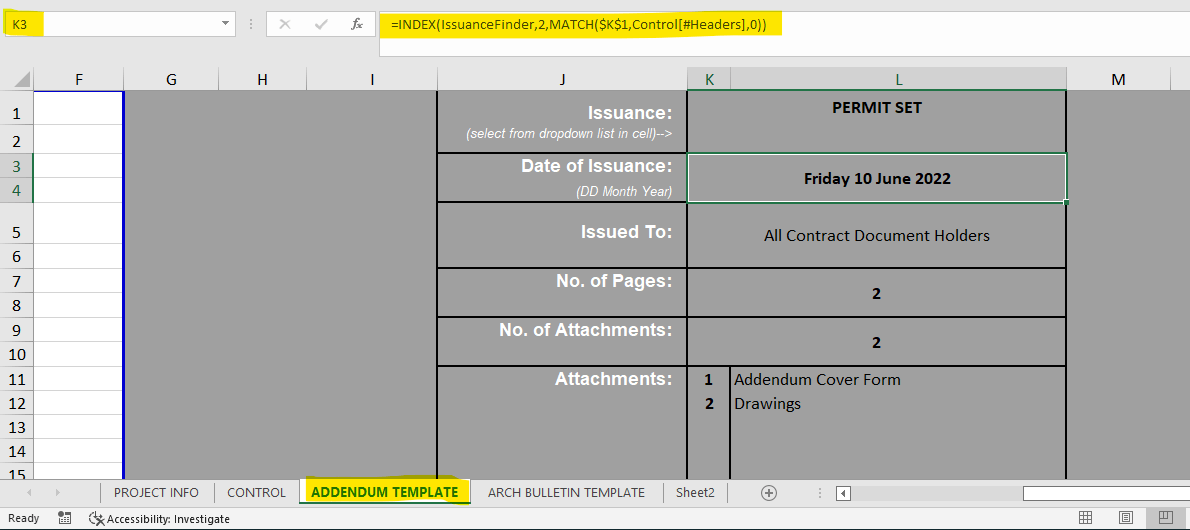Click the Friday 10 June 2022 date cell
1190x530 pixels.
pyautogui.click(x=877, y=178)
